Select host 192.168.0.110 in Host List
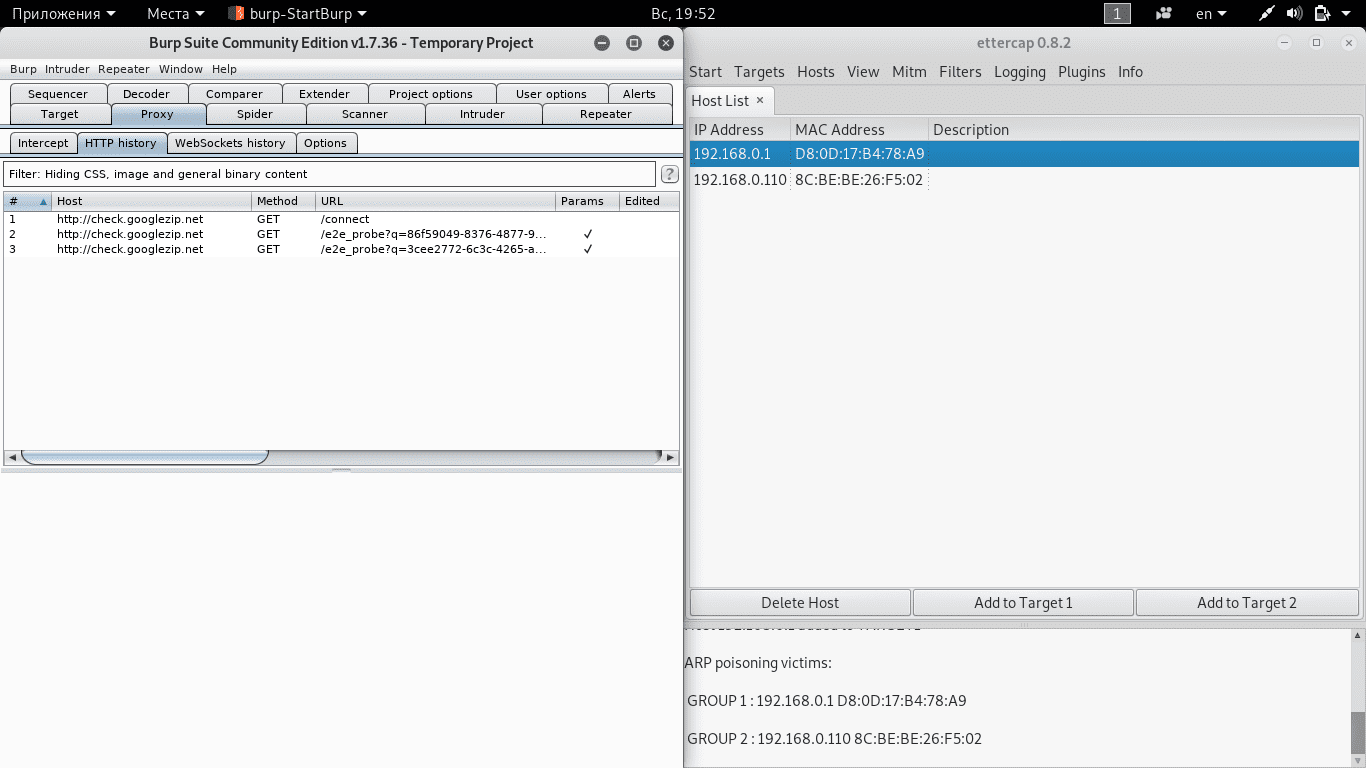The width and height of the screenshot is (1366, 768). [x=1024, y=180]
